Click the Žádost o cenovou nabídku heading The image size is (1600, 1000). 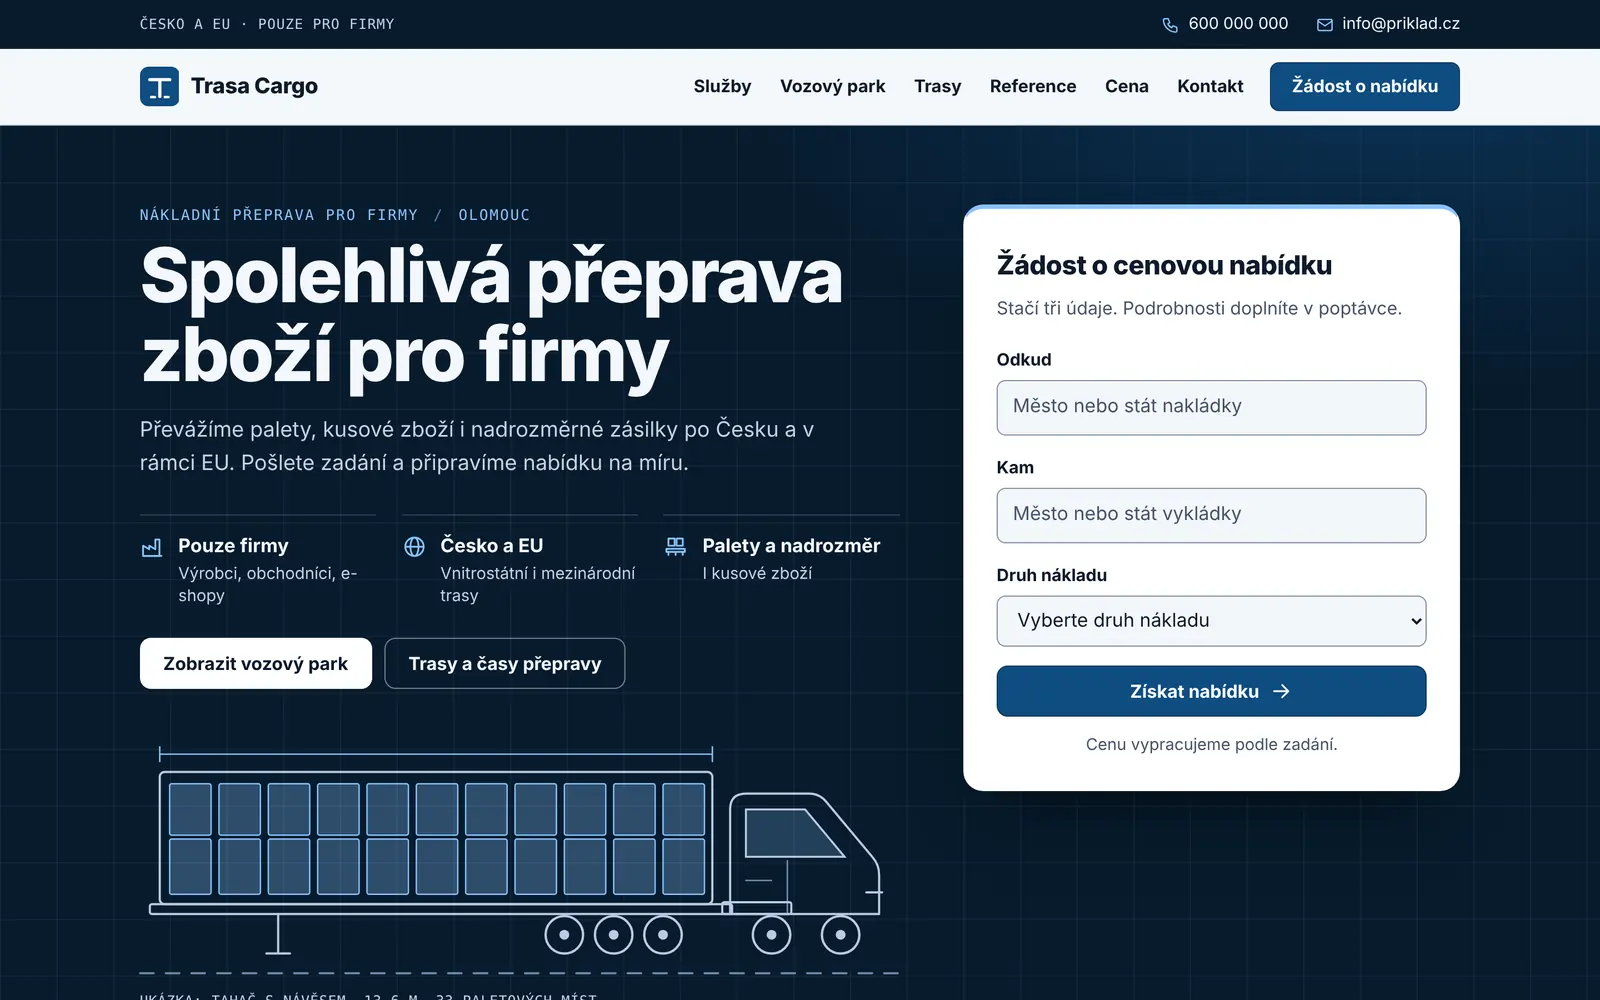pyautogui.click(x=1164, y=265)
